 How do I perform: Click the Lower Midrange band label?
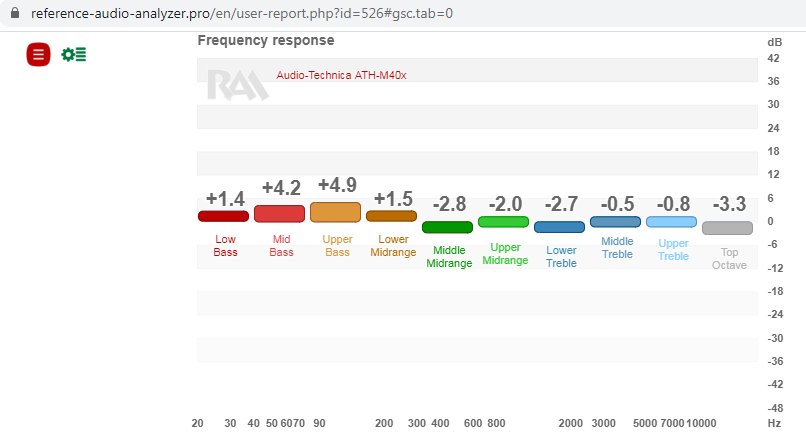click(393, 246)
